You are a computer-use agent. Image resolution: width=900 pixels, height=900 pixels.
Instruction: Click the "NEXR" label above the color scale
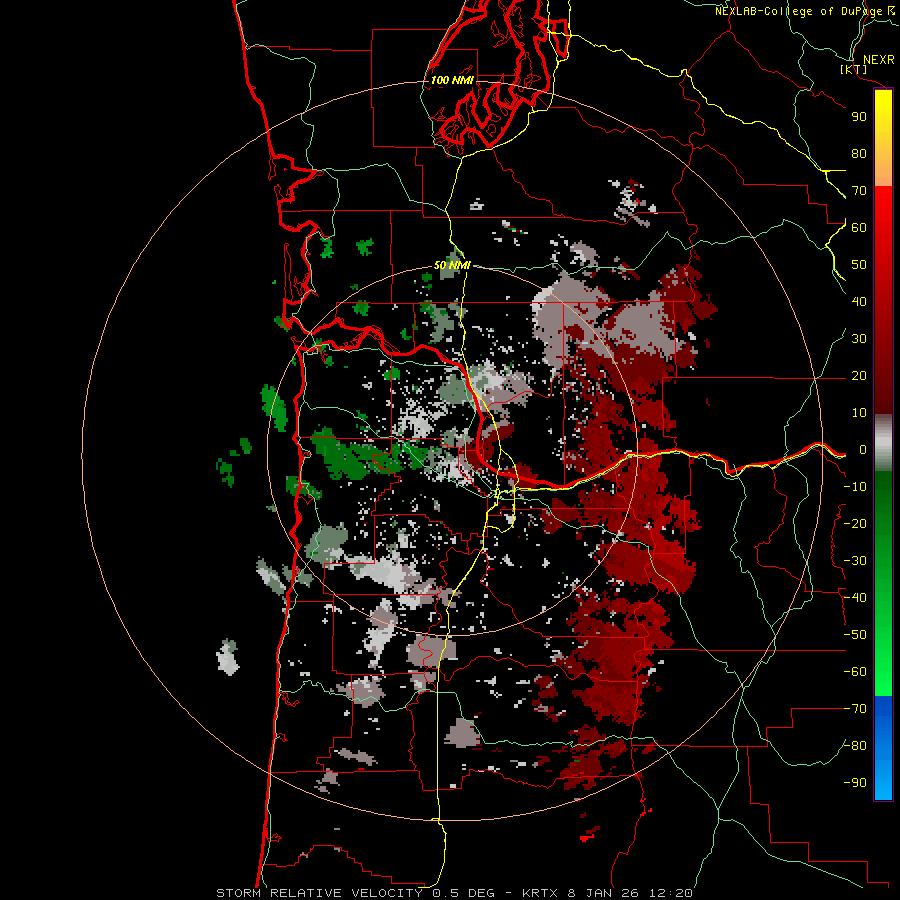(879, 59)
